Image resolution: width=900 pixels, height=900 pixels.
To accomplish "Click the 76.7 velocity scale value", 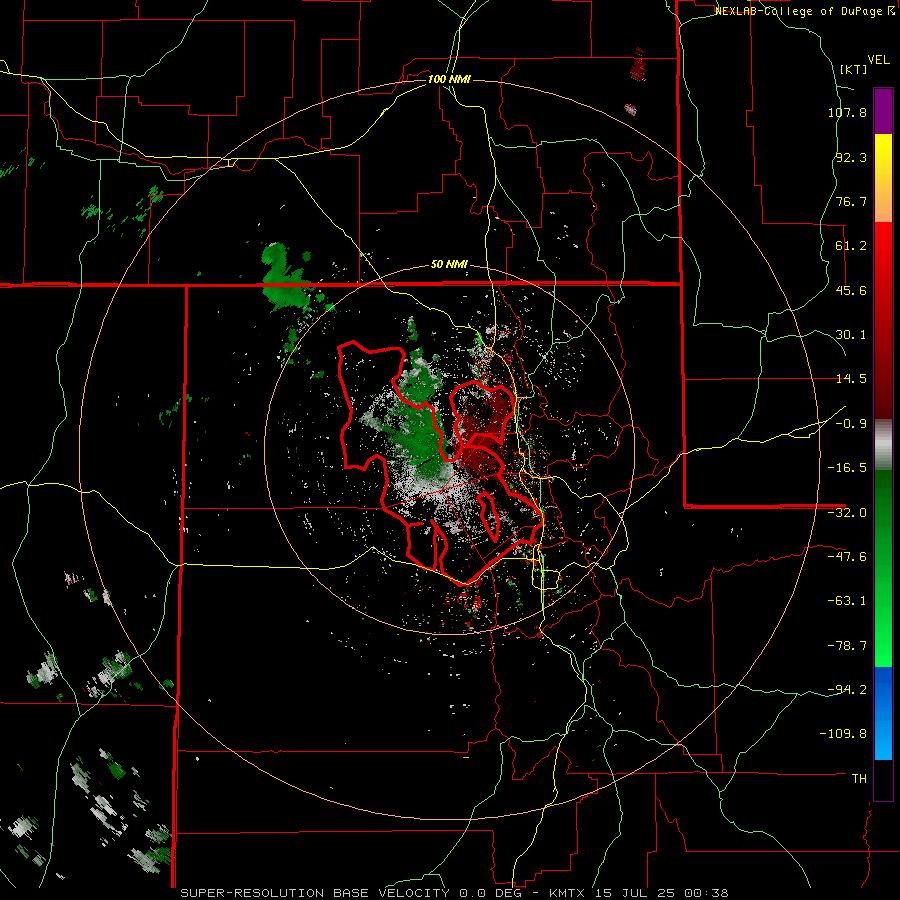I will coord(851,201).
